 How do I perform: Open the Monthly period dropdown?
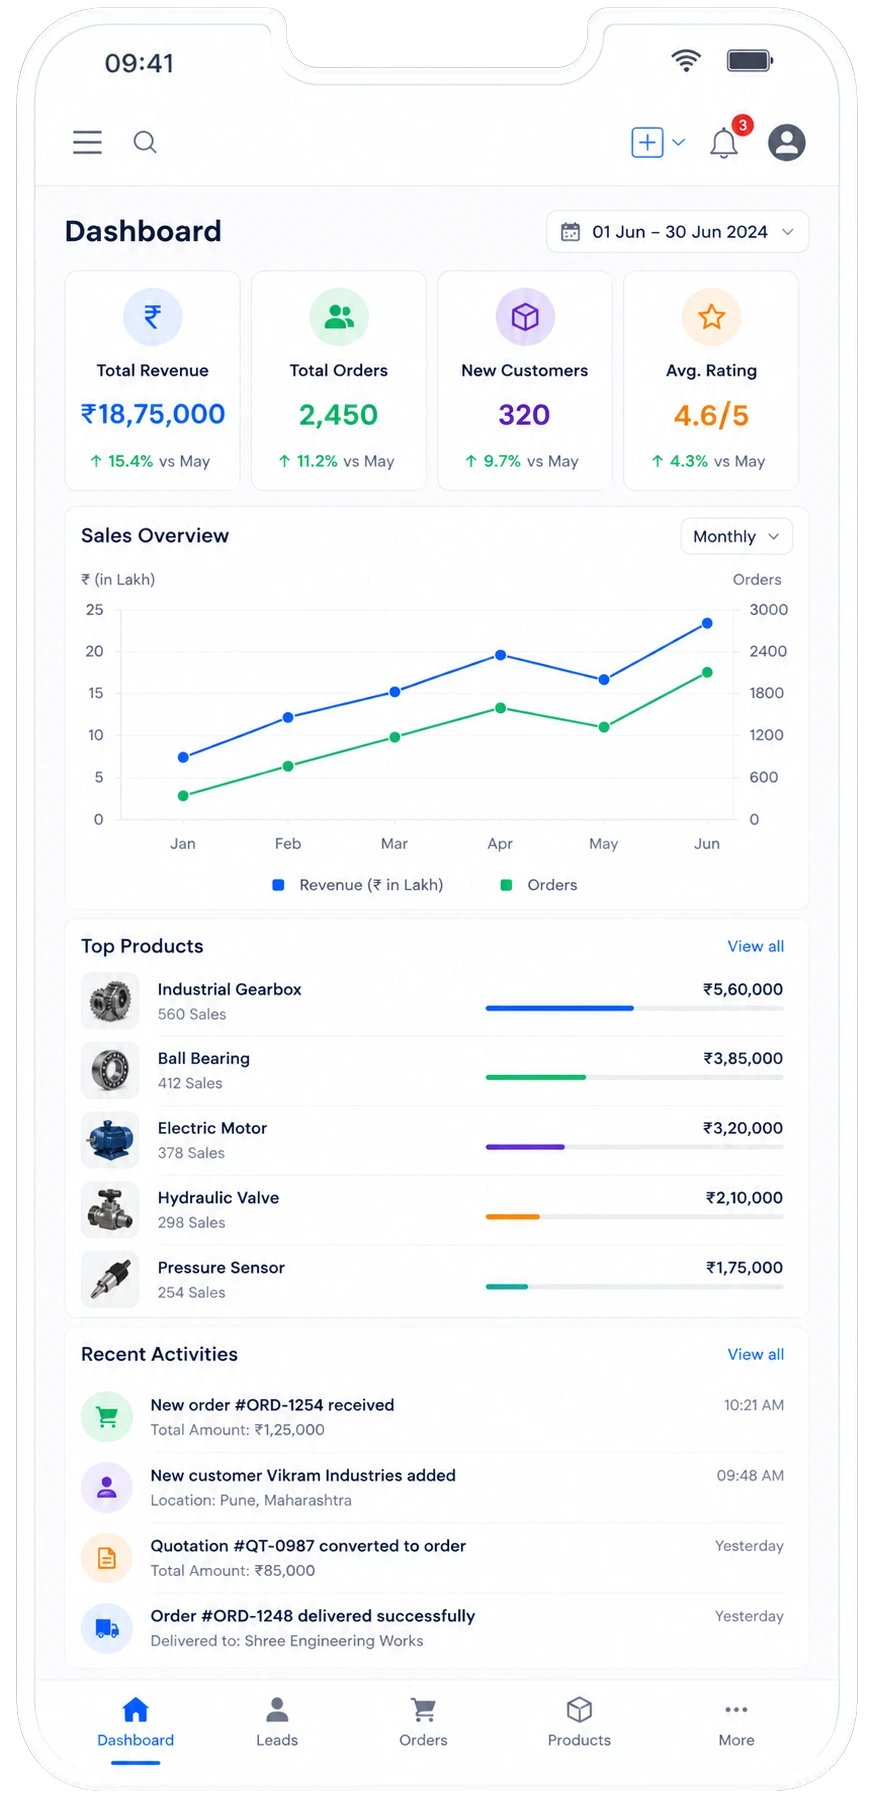(x=736, y=536)
